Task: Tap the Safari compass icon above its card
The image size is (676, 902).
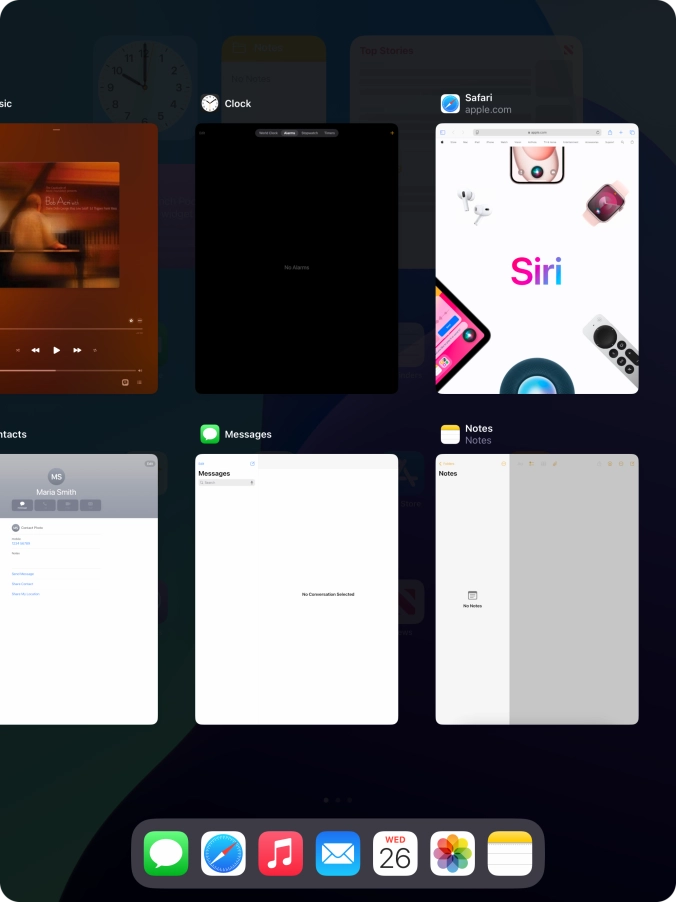Action: click(450, 104)
